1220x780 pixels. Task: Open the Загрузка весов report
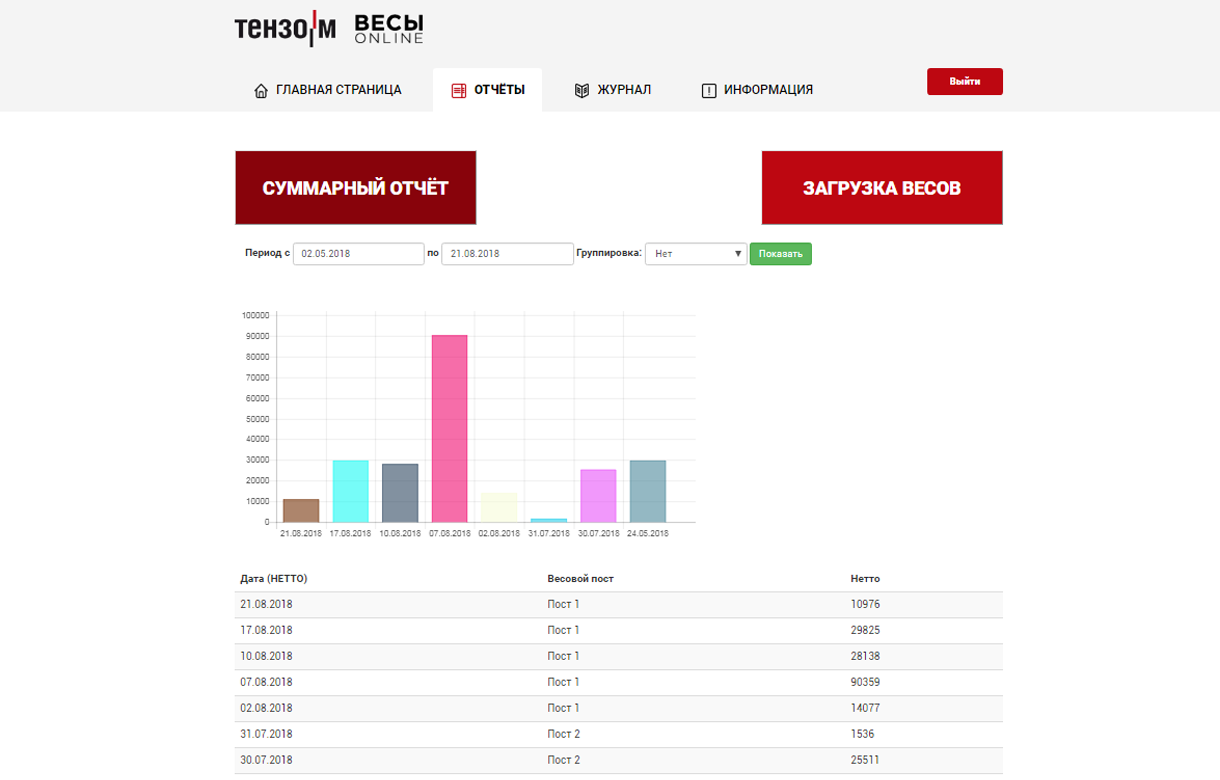(881, 188)
